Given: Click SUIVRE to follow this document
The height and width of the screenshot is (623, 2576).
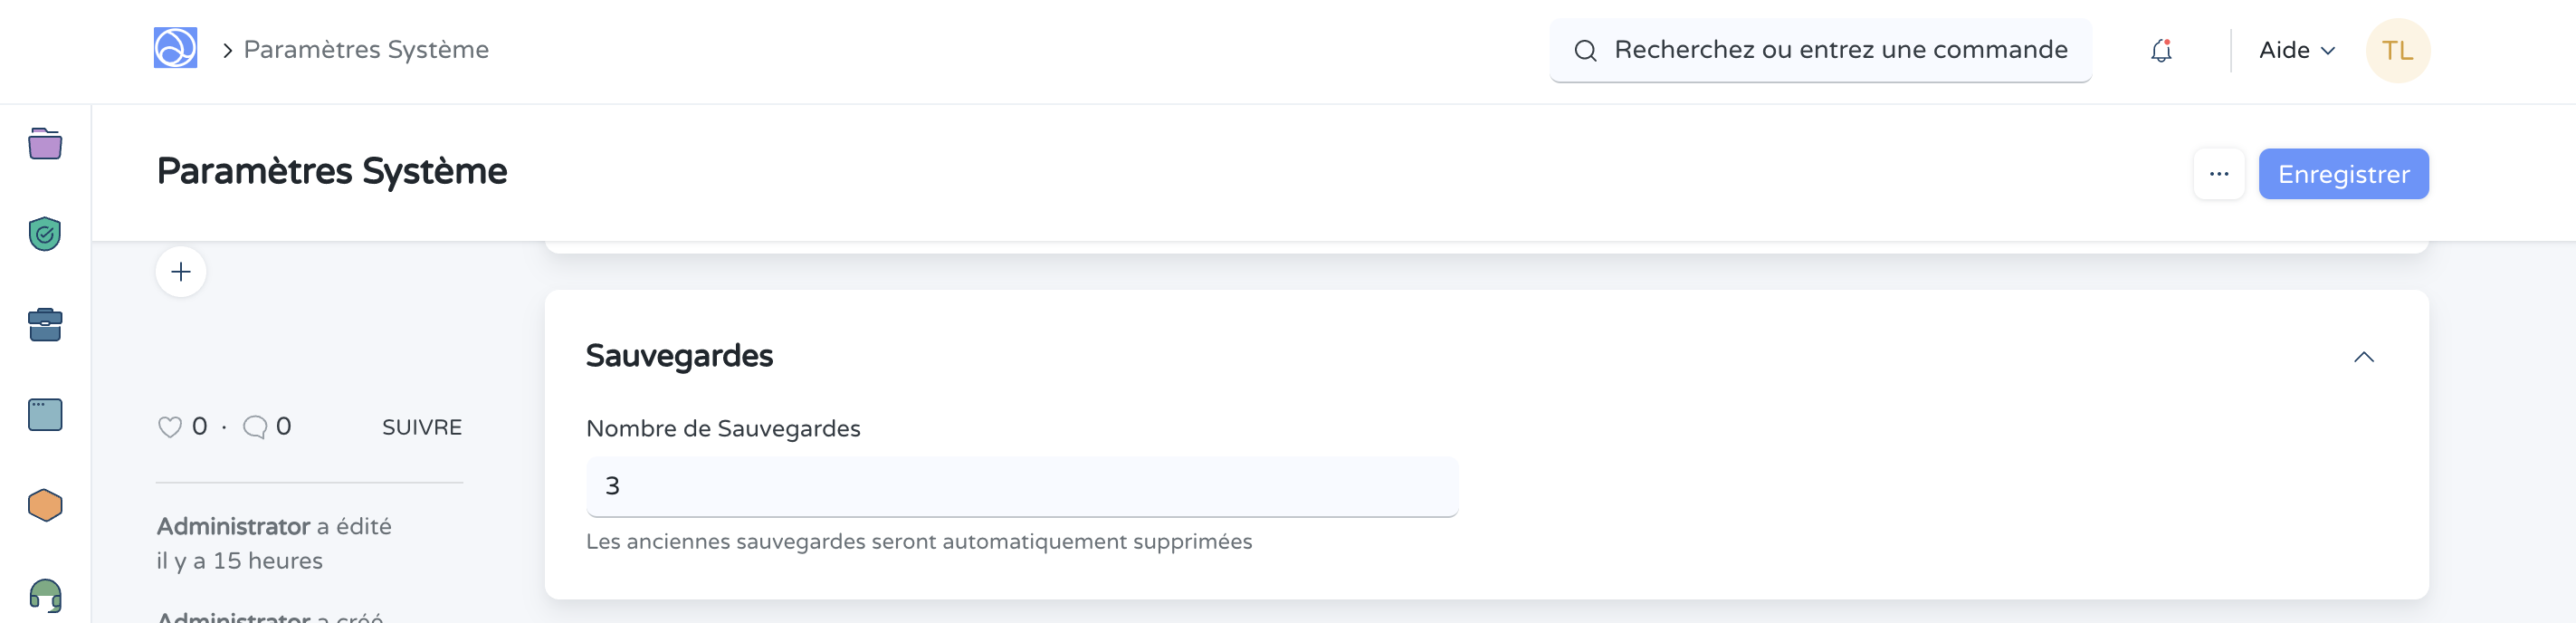Looking at the screenshot, I should tap(420, 427).
